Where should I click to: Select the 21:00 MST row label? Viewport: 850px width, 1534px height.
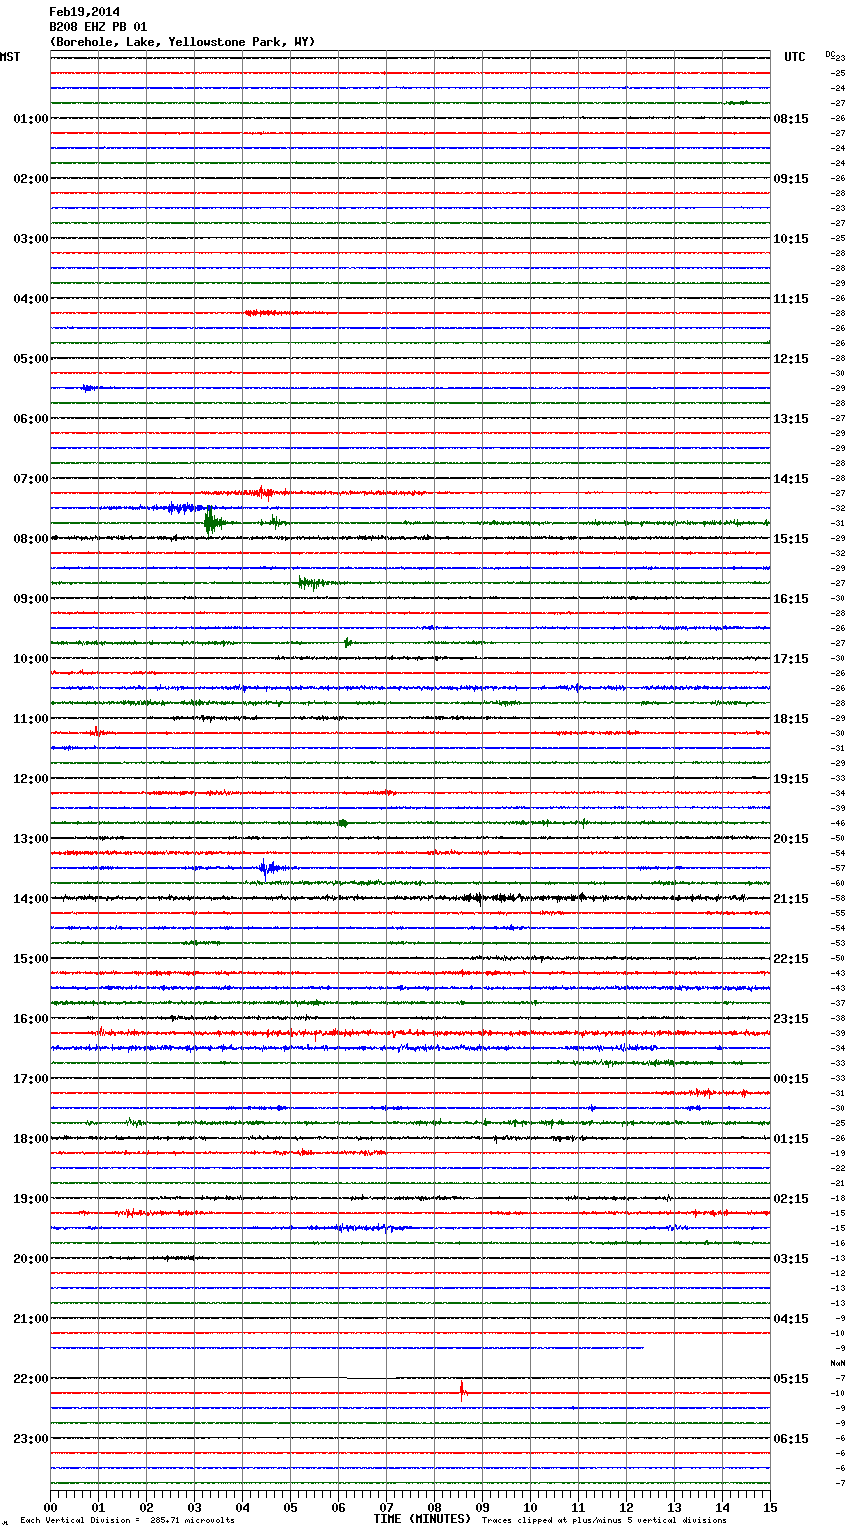click(x=31, y=1319)
